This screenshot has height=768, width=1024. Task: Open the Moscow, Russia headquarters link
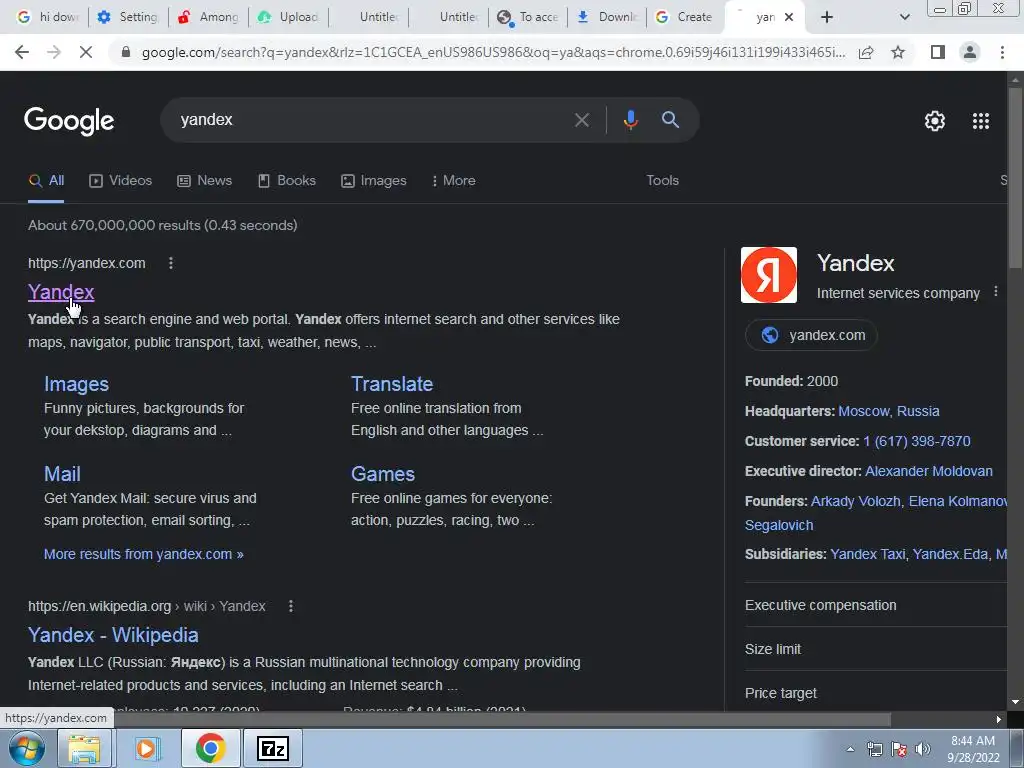pyautogui.click(x=889, y=411)
